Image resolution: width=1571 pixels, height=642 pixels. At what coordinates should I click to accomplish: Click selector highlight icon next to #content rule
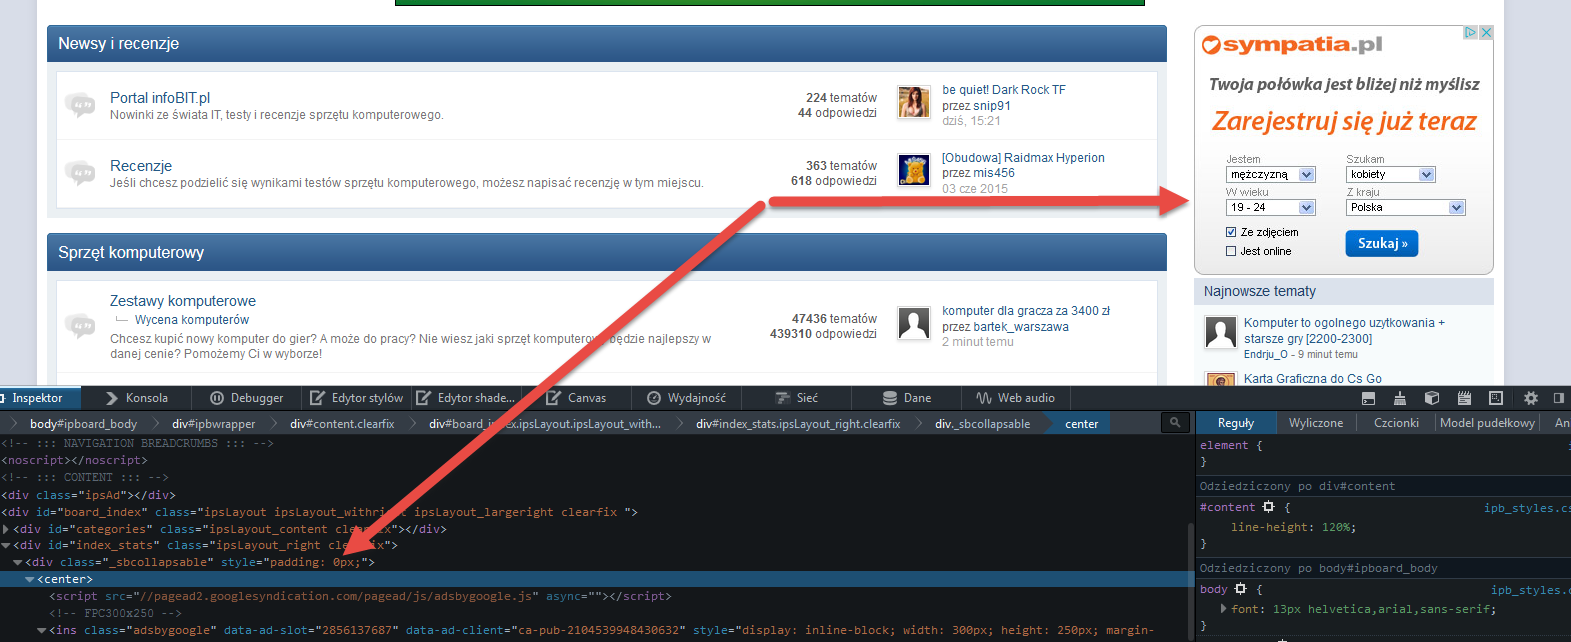coord(1269,507)
